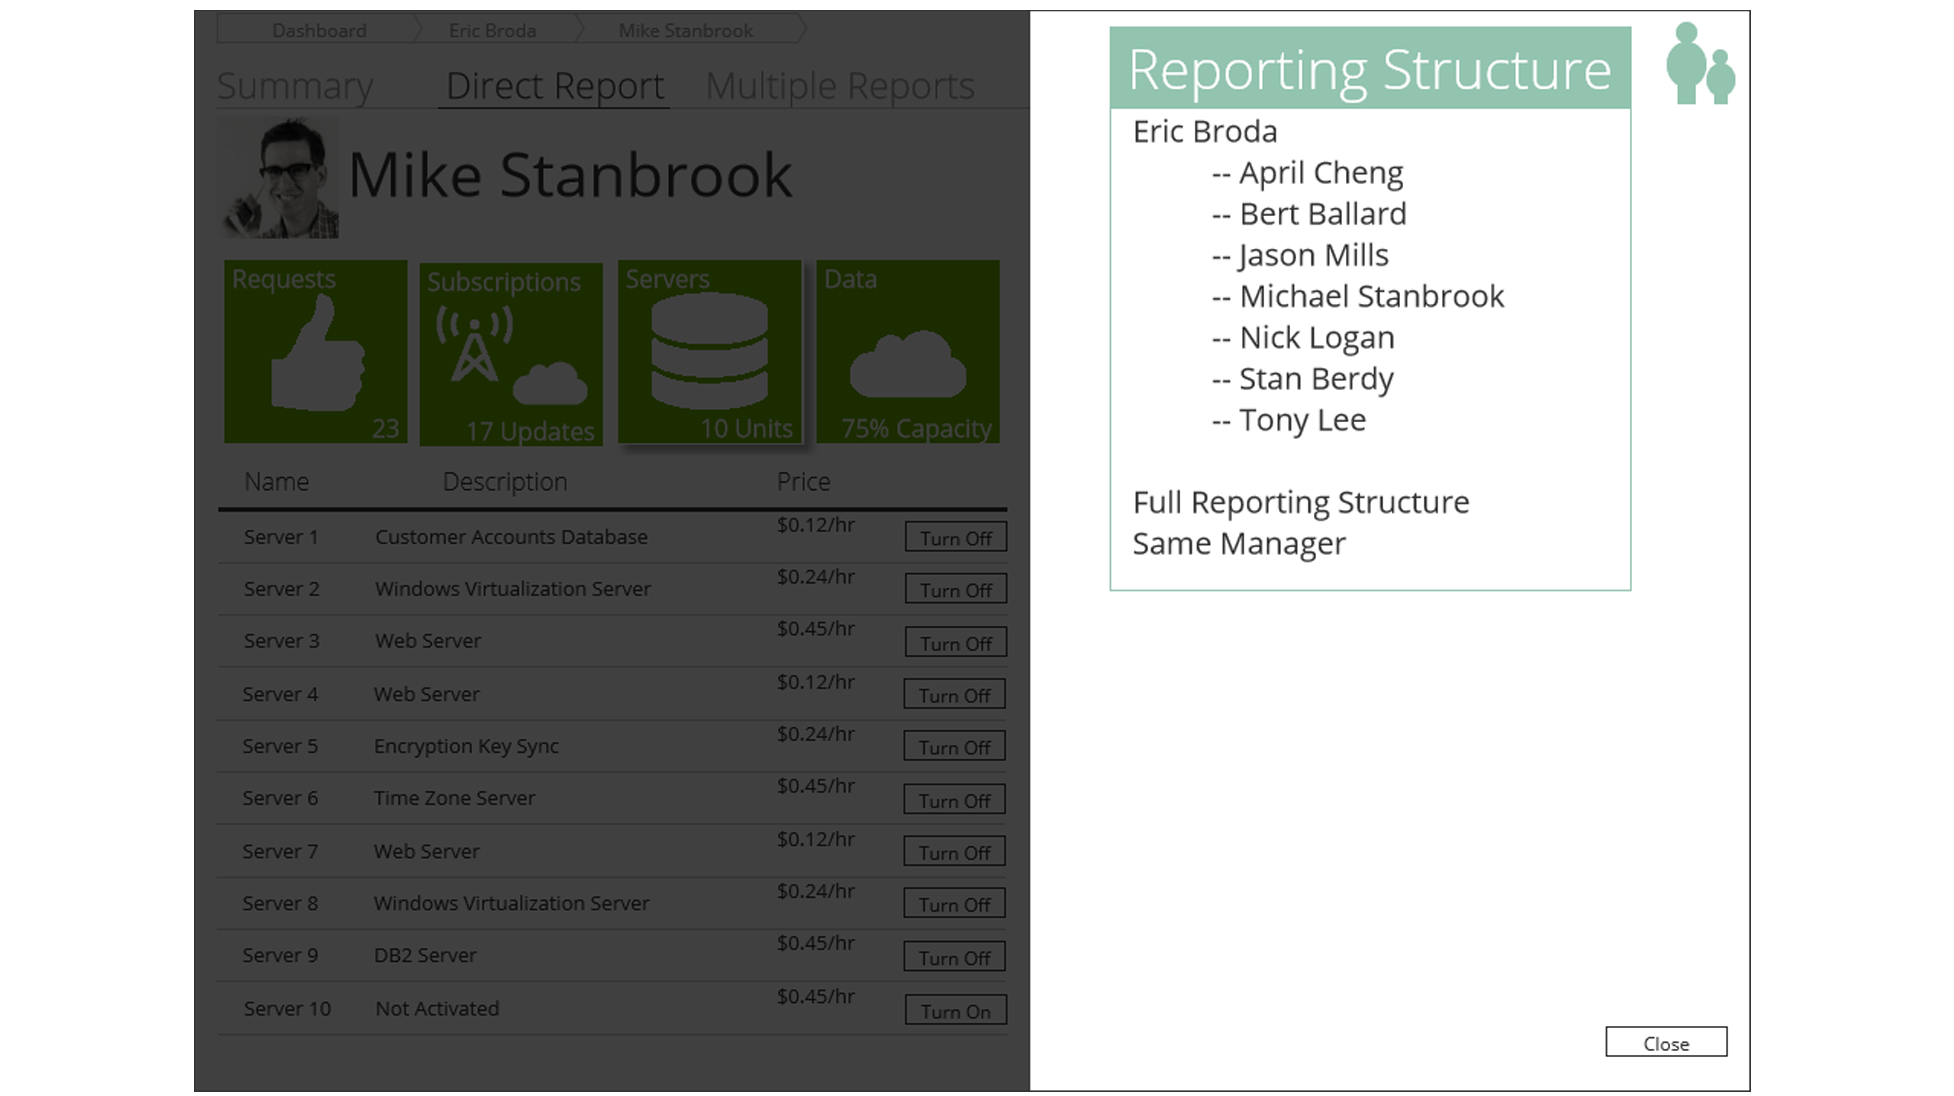Go to Dashboard in the breadcrumb
The width and height of the screenshot is (1954, 1096).
(319, 31)
